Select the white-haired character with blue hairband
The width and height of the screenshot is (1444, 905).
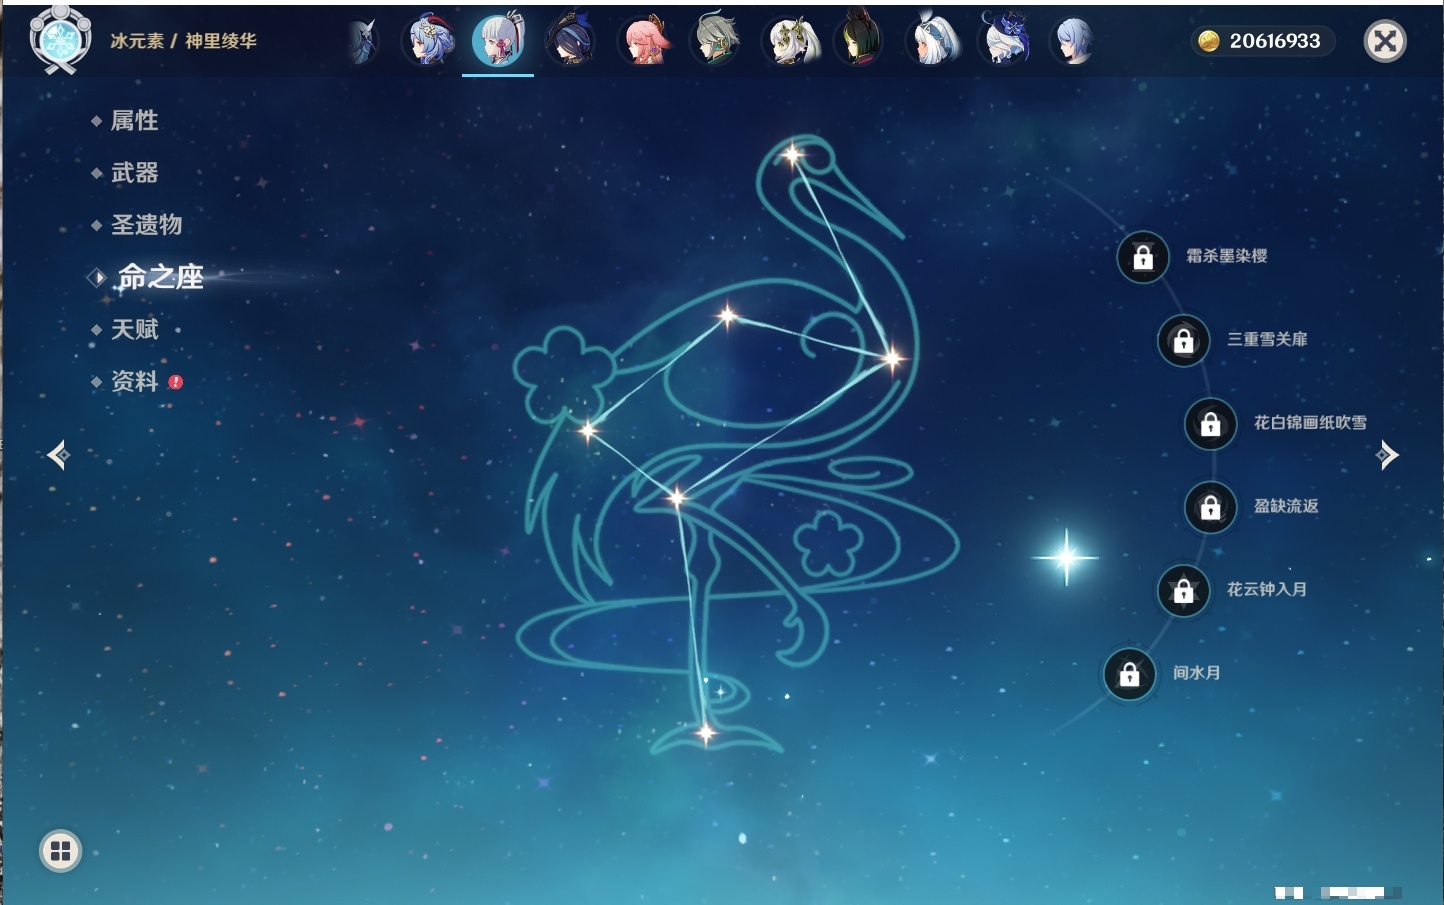(x=932, y=42)
